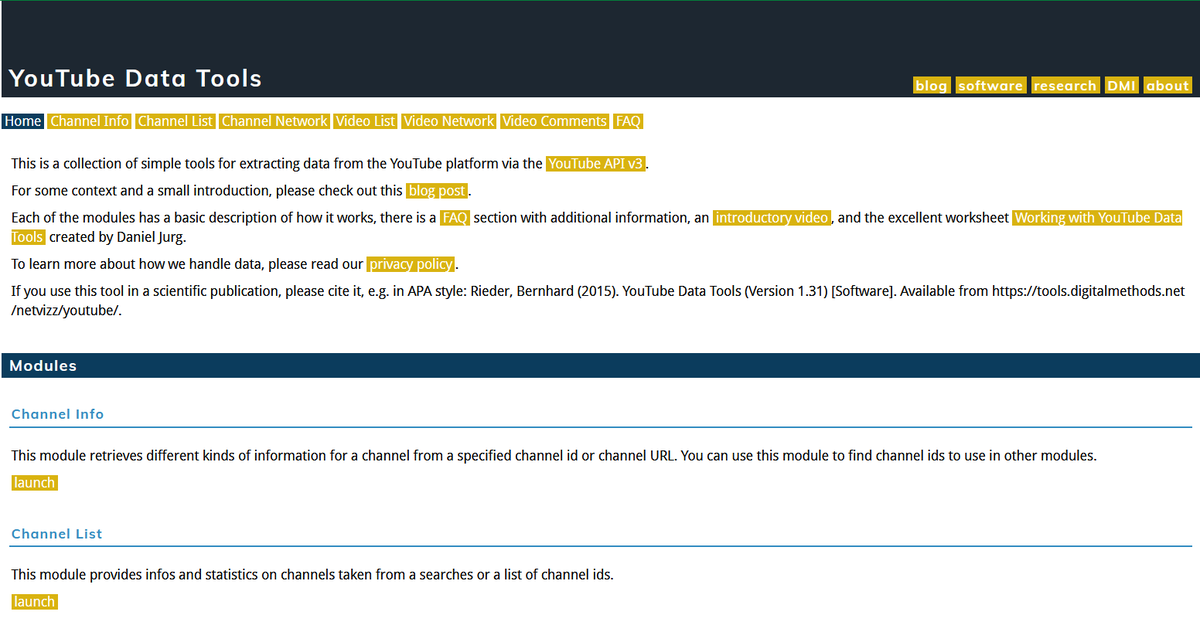Click the YouTube Data Tools title
Screen dimensions: 1200x632
click(135, 79)
